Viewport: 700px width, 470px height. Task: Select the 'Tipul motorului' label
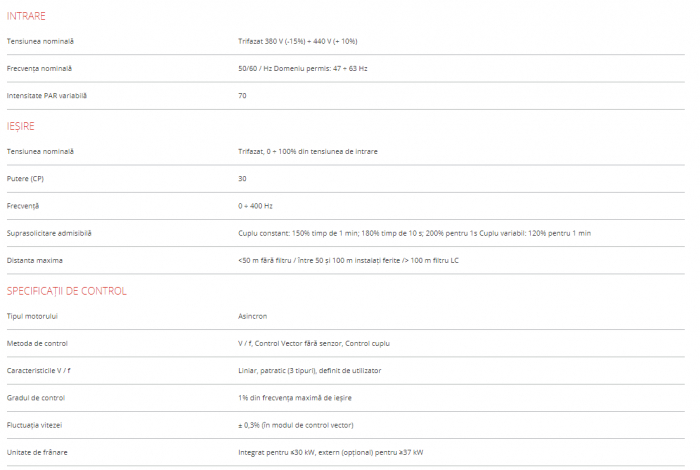tap(32, 316)
